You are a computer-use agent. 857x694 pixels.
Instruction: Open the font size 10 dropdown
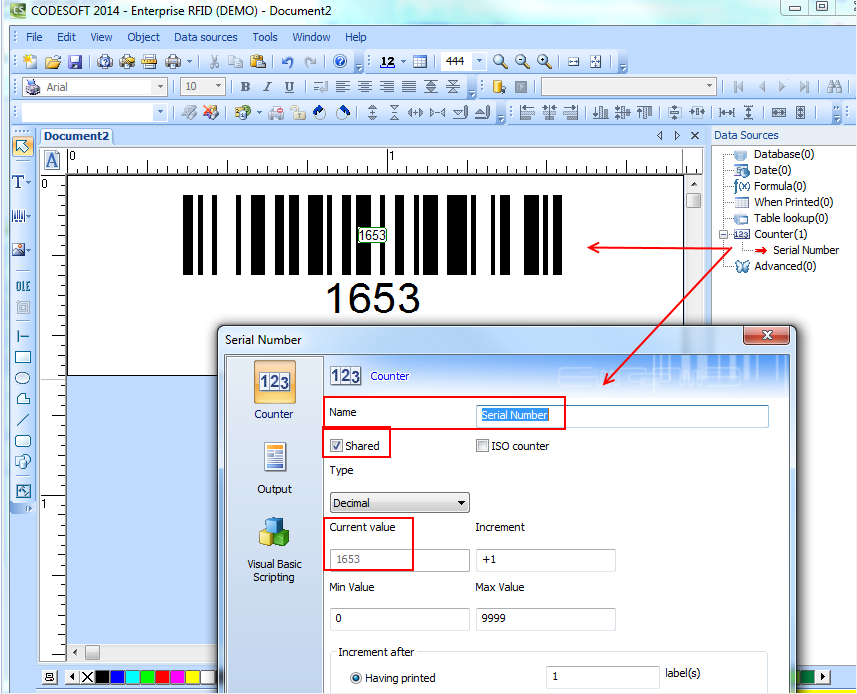click(218, 86)
